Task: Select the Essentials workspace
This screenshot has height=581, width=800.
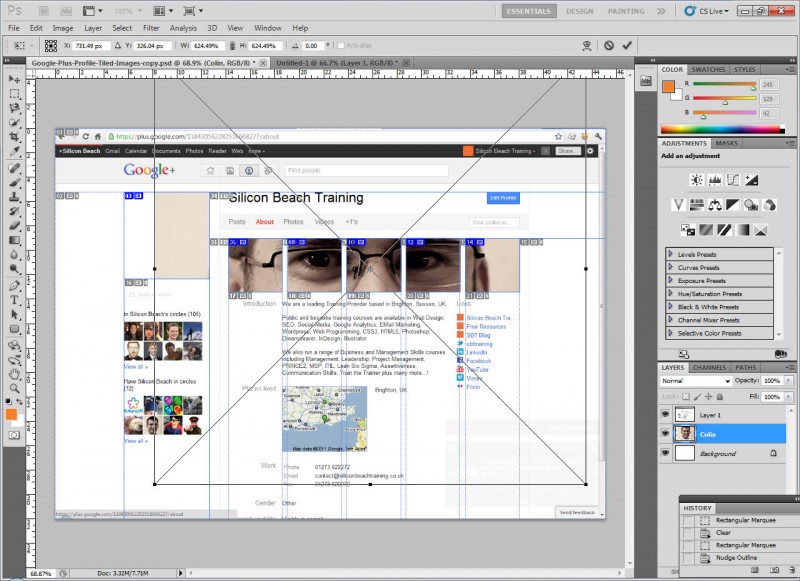Action: pos(529,11)
